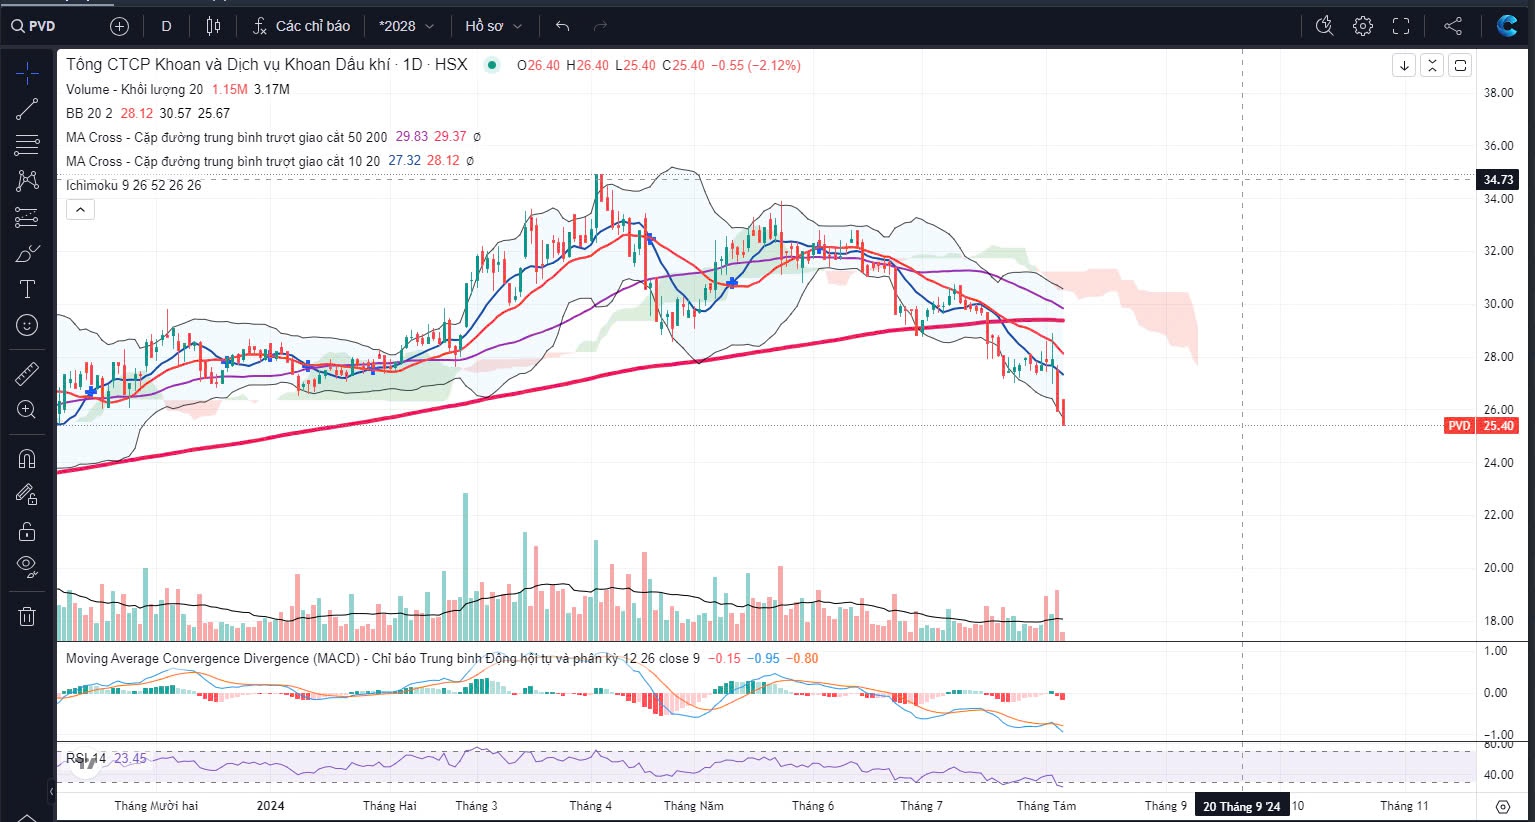
Task: Open the Fibonacci retracement tools
Action: coord(27,145)
